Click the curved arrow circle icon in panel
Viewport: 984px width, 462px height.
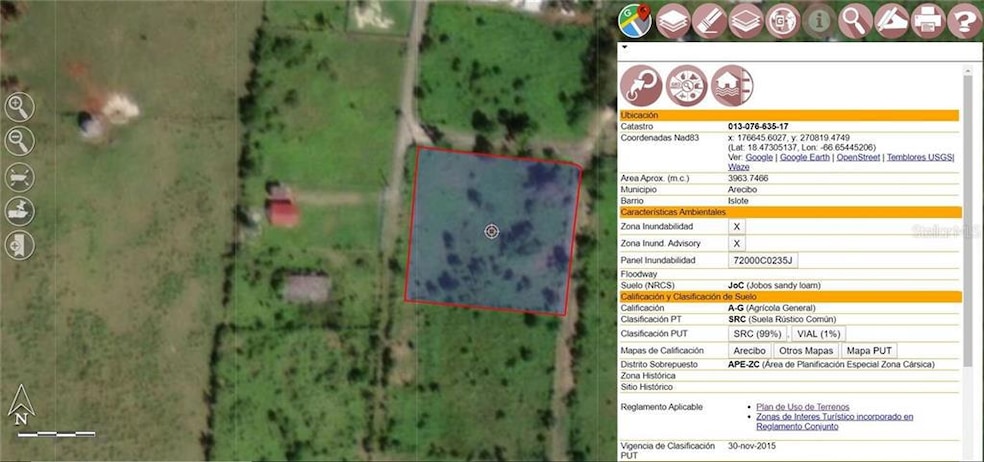(641, 86)
